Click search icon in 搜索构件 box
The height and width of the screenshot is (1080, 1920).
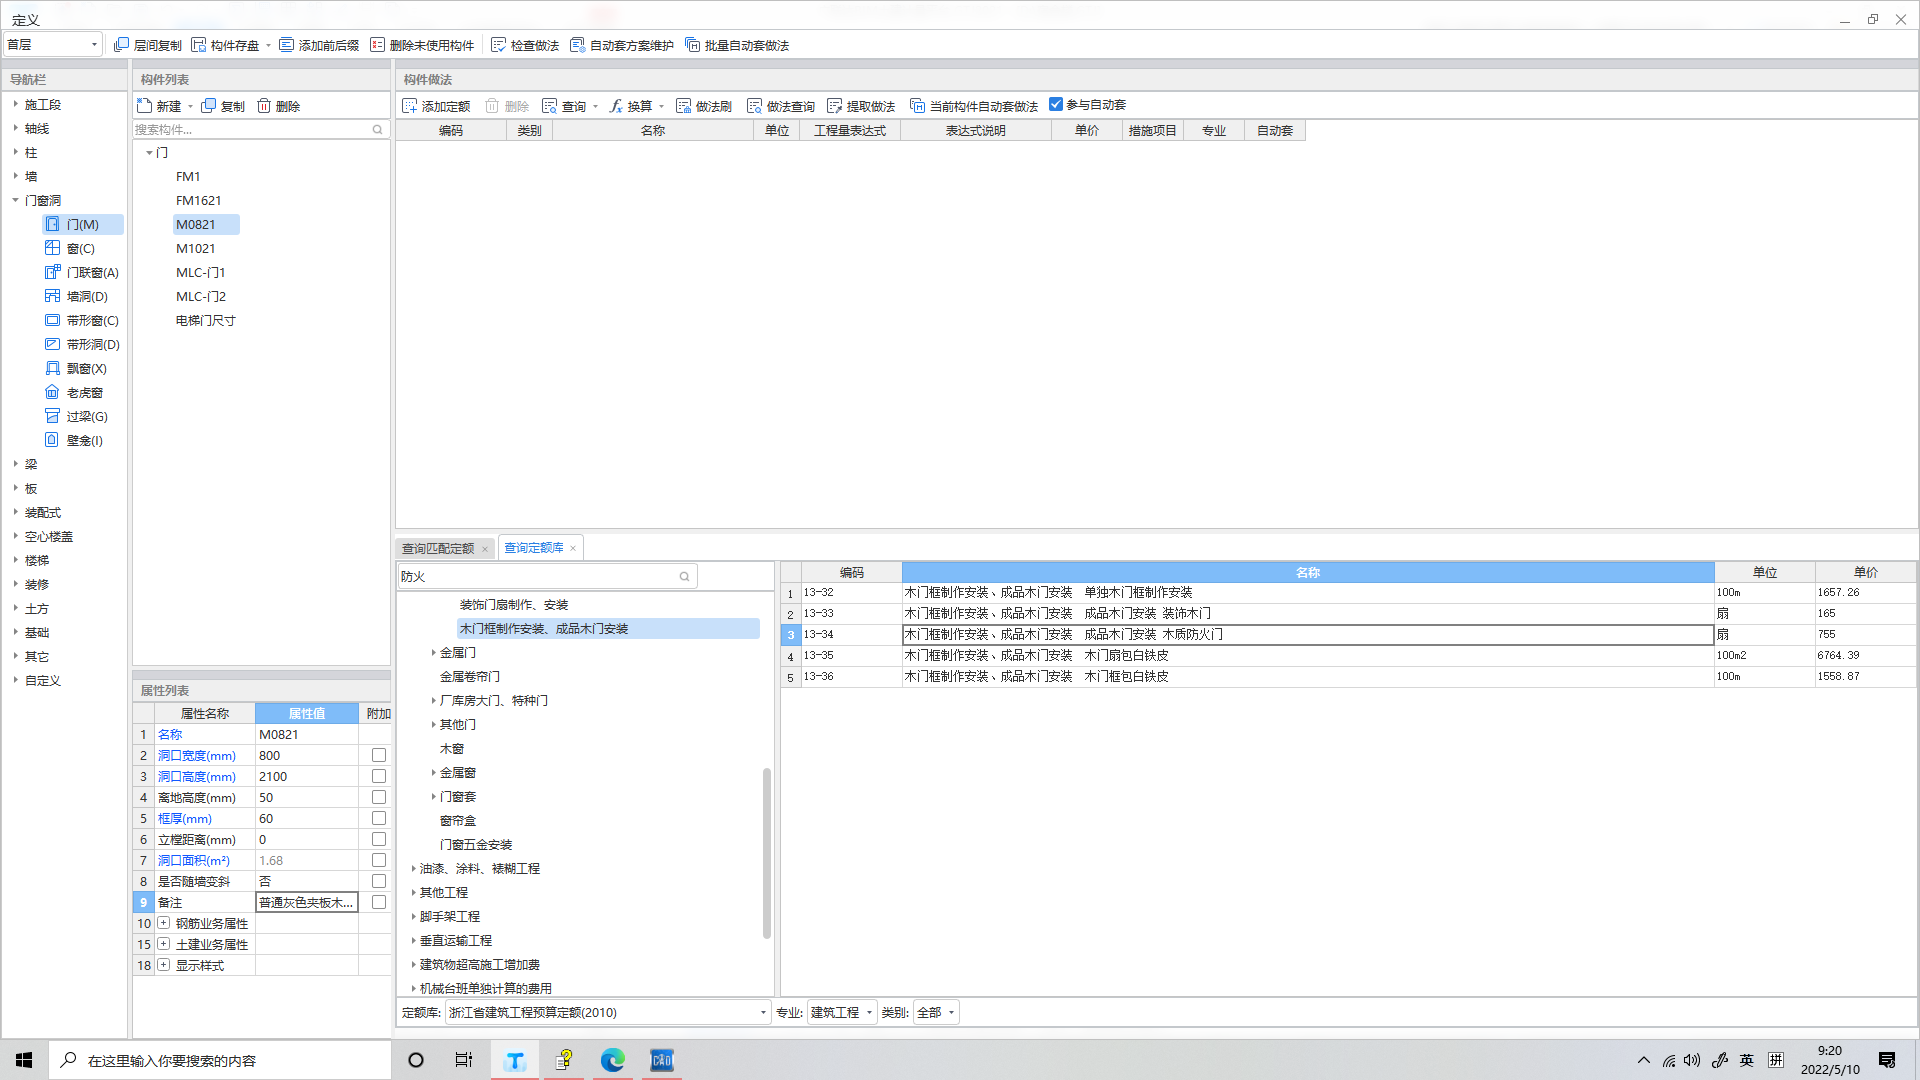pyautogui.click(x=378, y=129)
